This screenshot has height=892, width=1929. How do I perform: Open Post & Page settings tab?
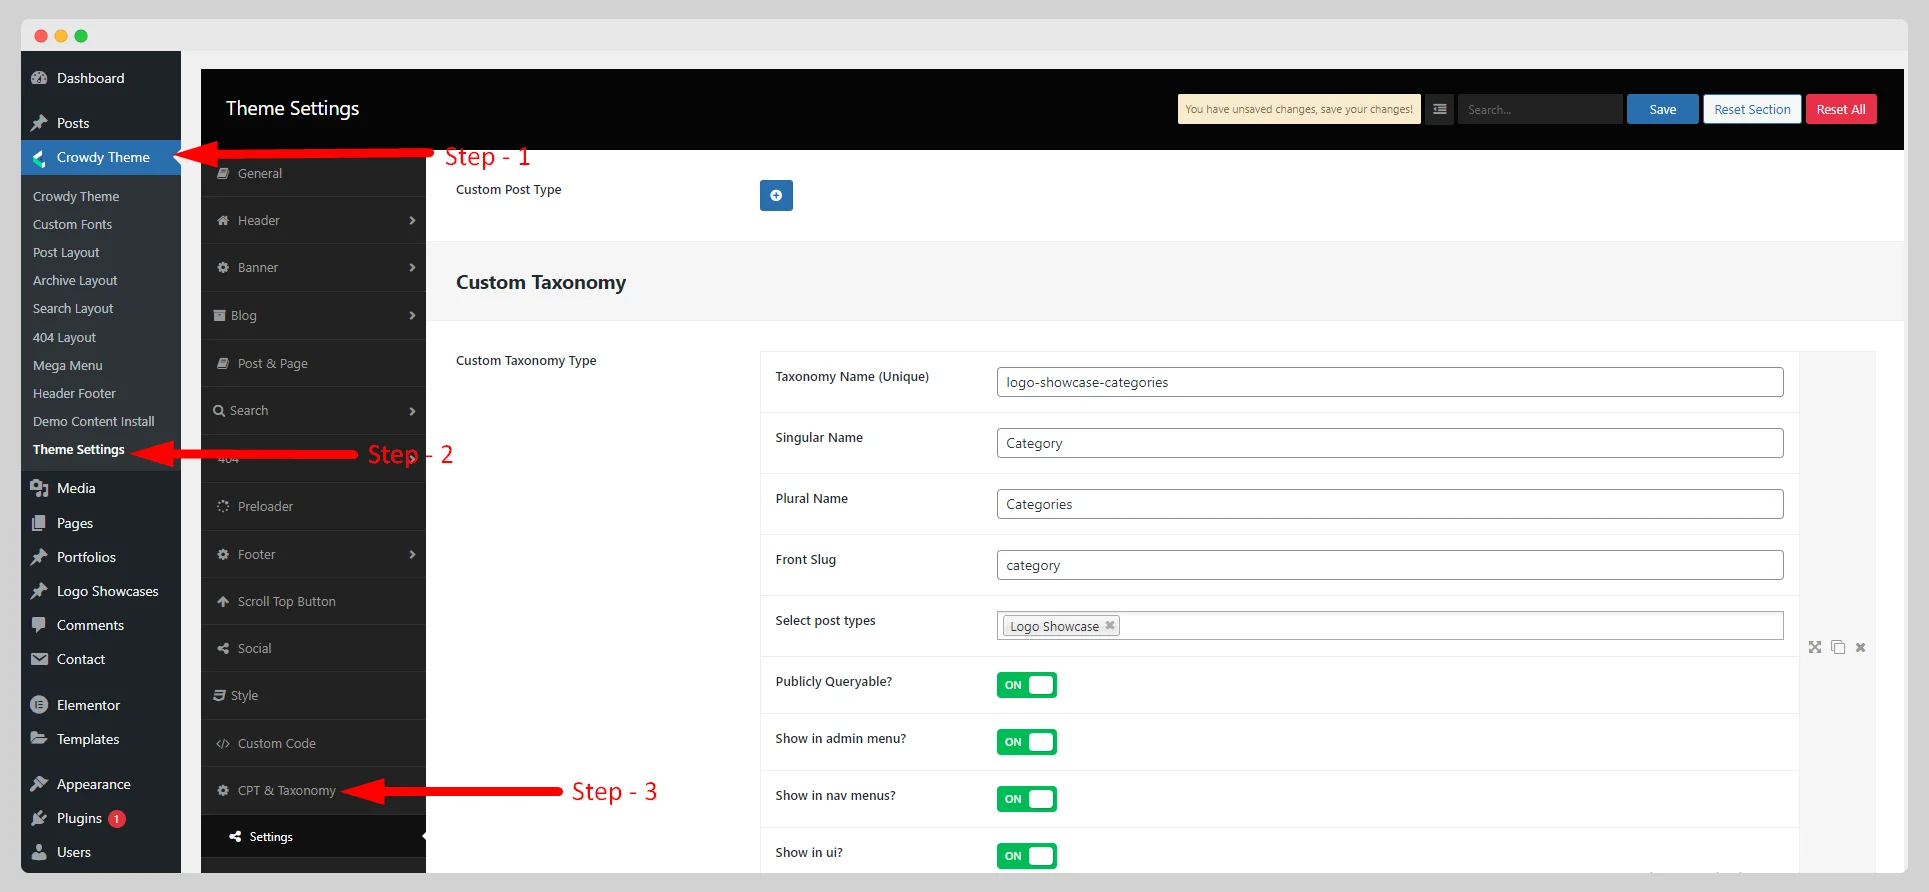[x=313, y=364]
